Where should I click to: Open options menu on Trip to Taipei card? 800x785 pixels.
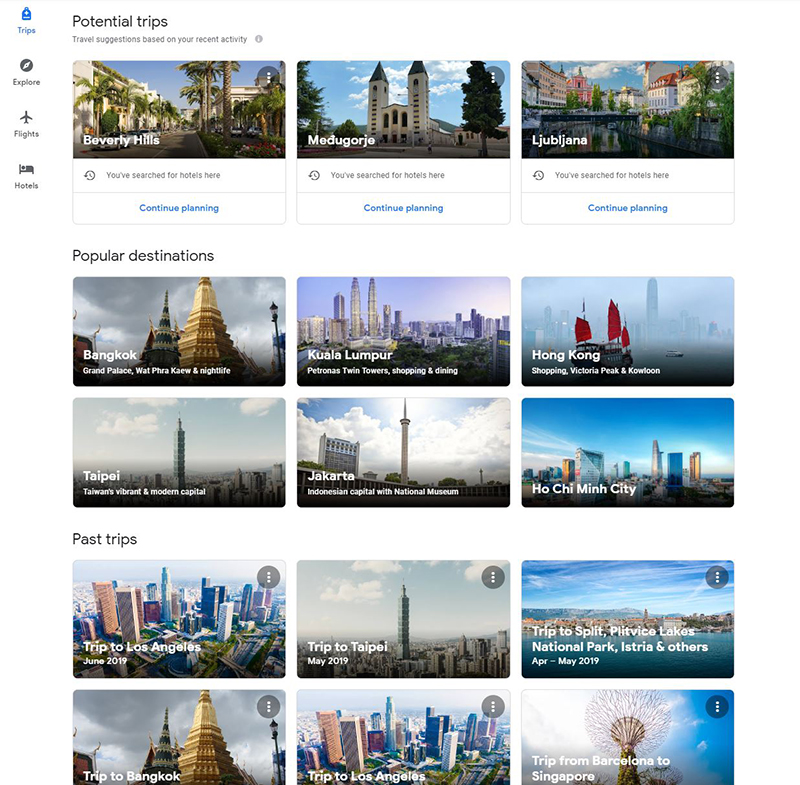point(492,577)
